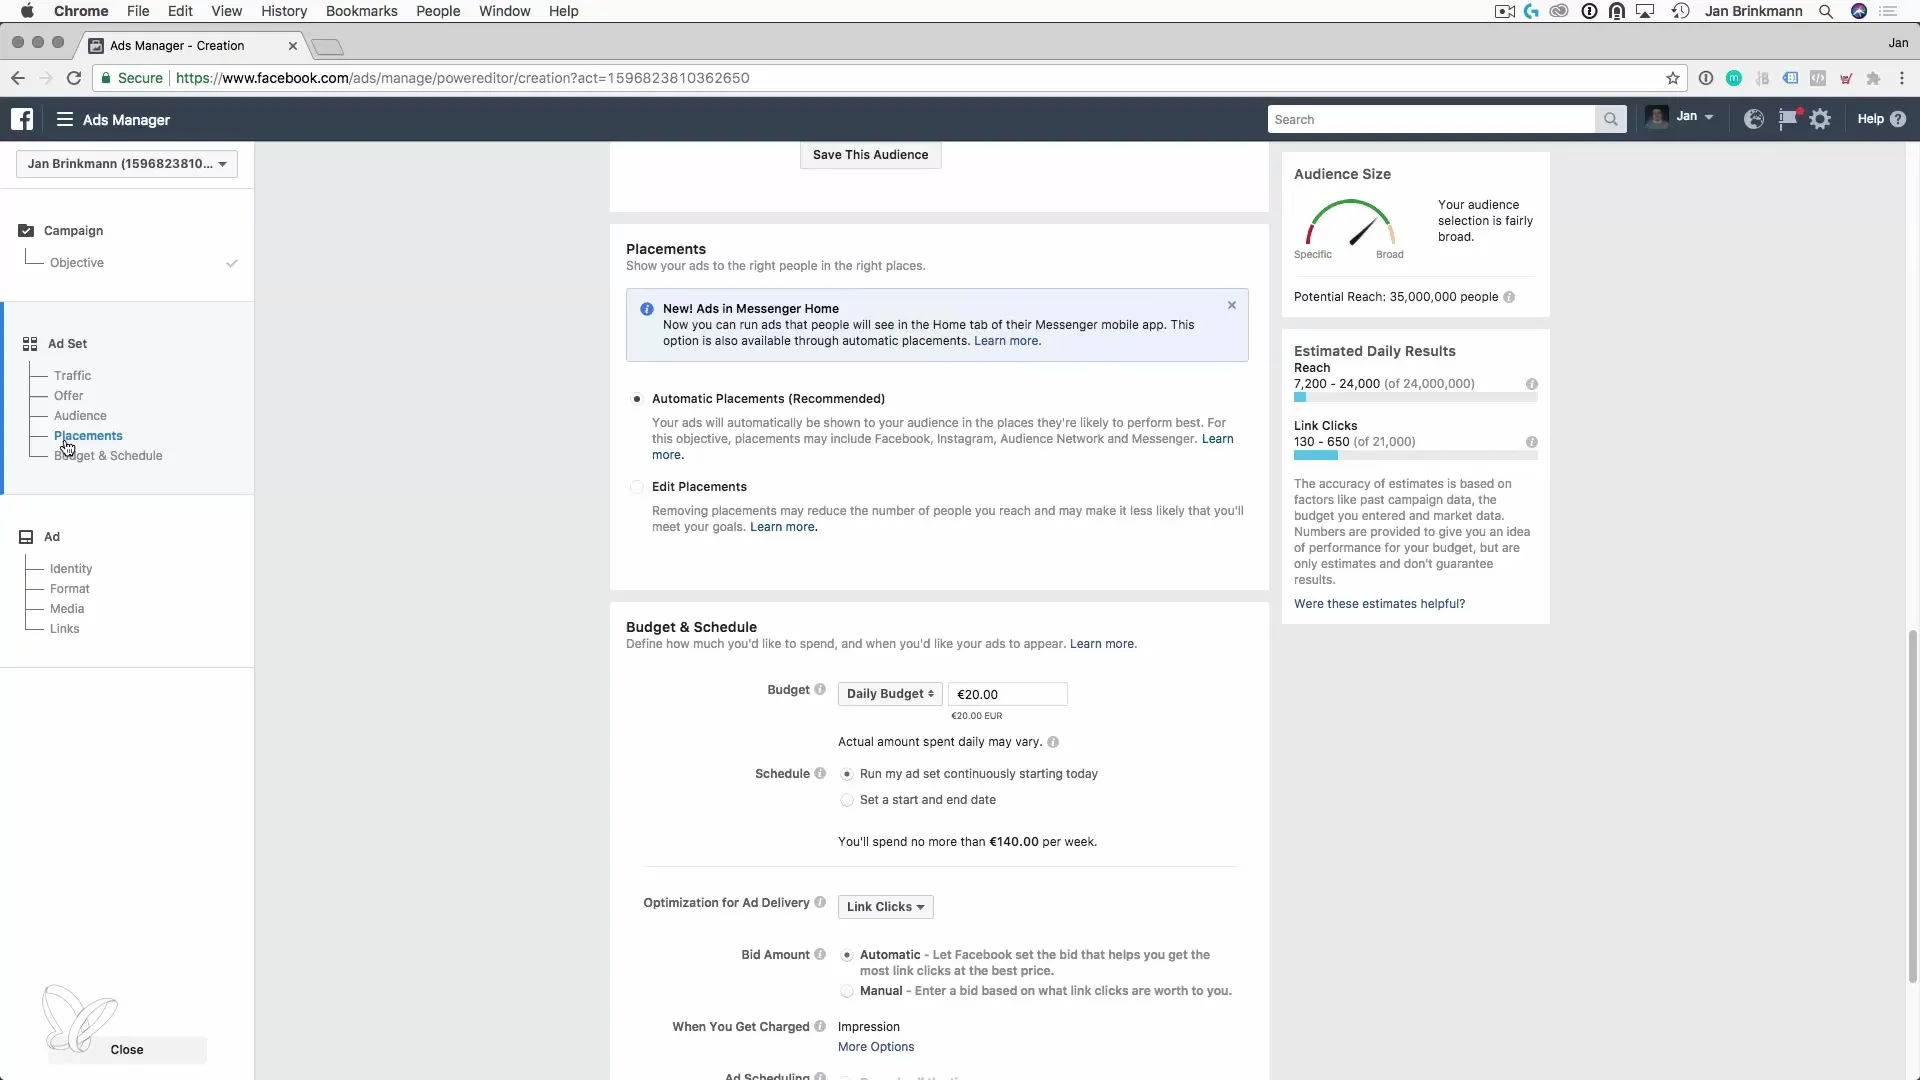Click the €20.00 budget amount field
Image resolution: width=1920 pixels, height=1080 pixels.
click(1007, 694)
